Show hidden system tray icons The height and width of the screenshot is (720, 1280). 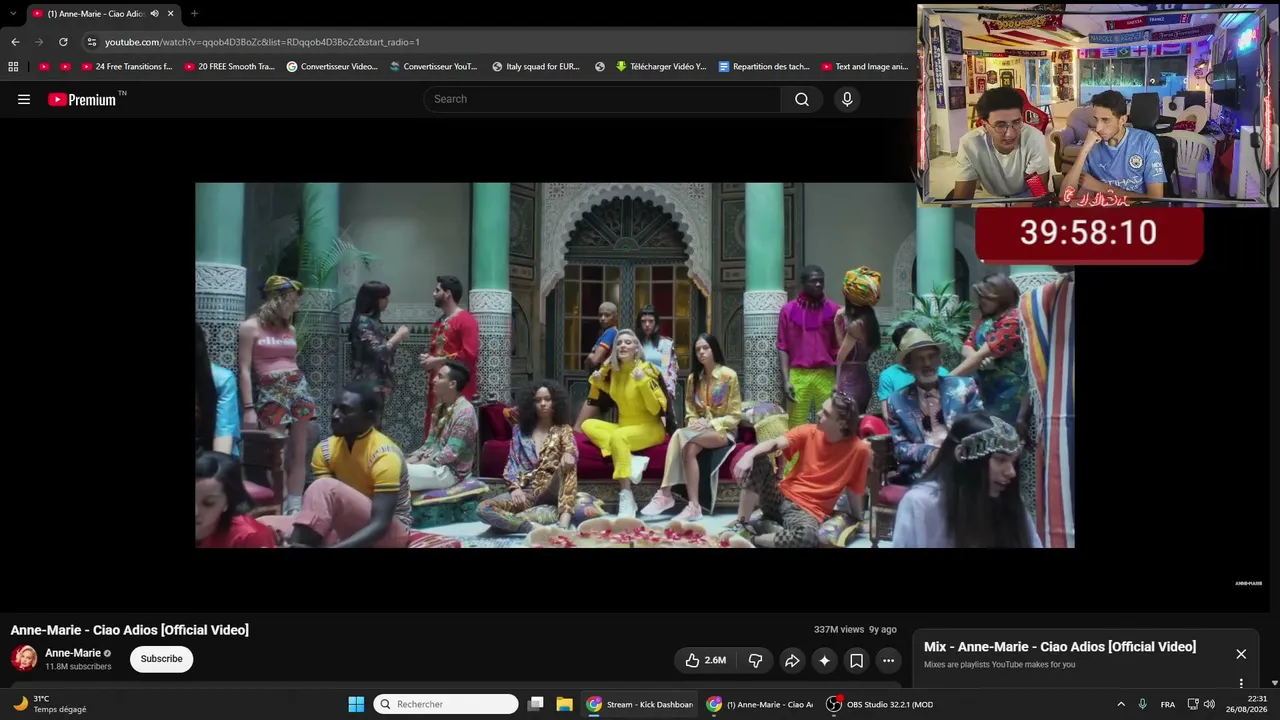(x=1121, y=704)
